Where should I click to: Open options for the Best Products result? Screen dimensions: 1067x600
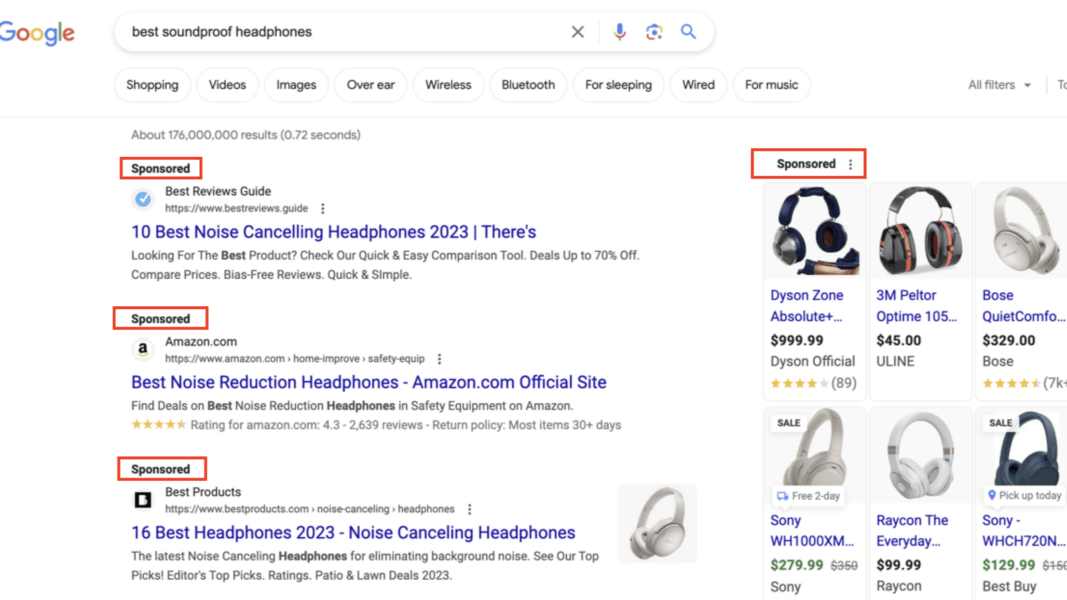[469, 508]
